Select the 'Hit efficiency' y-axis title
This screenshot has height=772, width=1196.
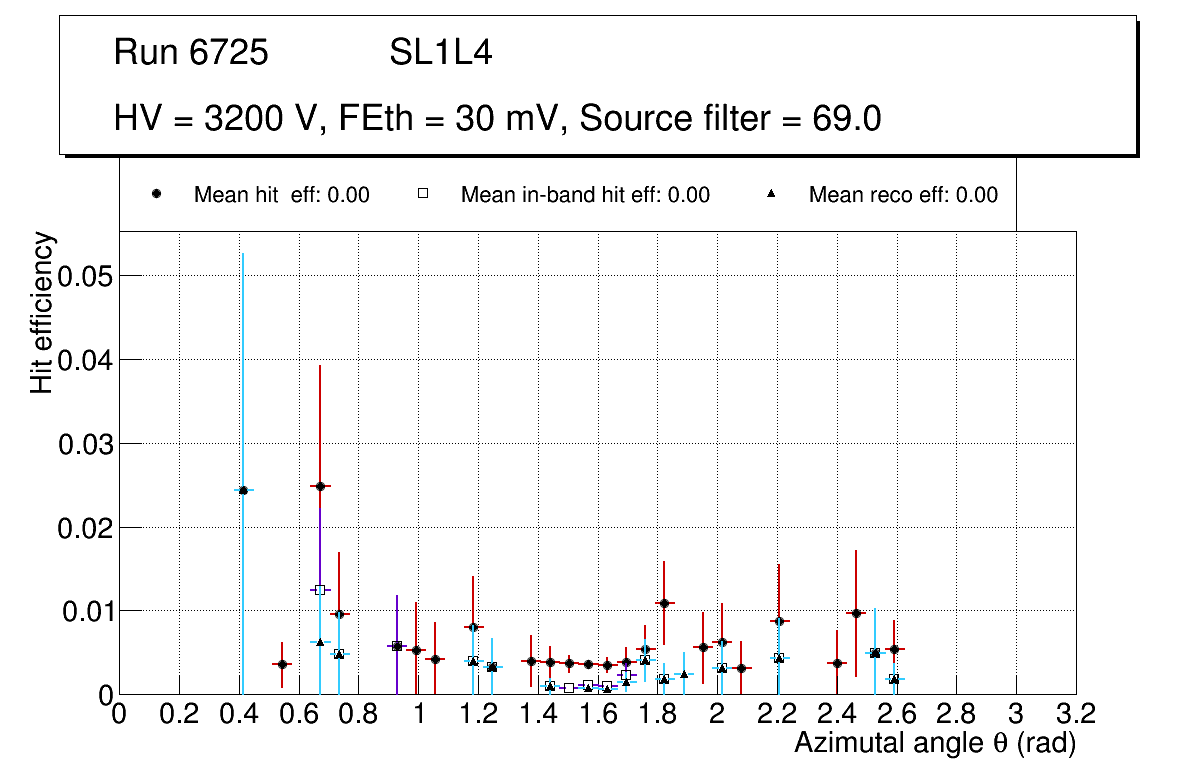coord(42,312)
